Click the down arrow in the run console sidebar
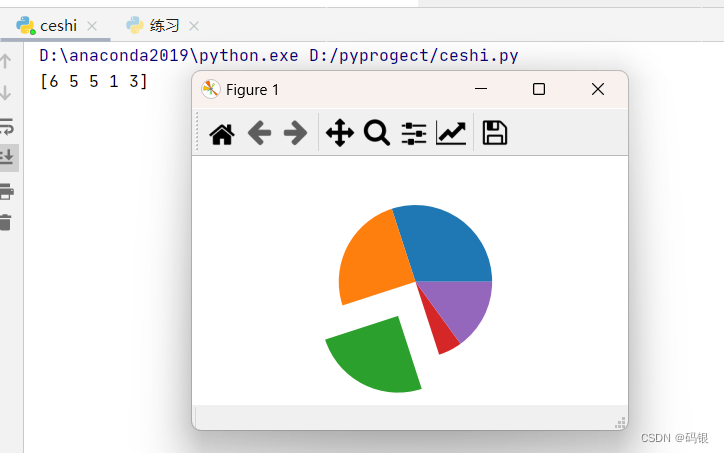Image resolution: width=724 pixels, height=453 pixels. click(6, 93)
